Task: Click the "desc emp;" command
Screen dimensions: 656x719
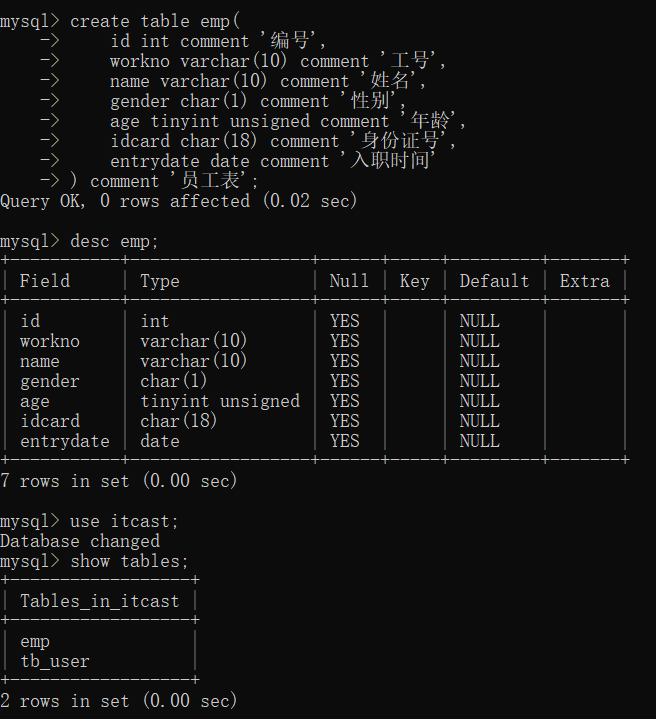Action: (x=114, y=241)
